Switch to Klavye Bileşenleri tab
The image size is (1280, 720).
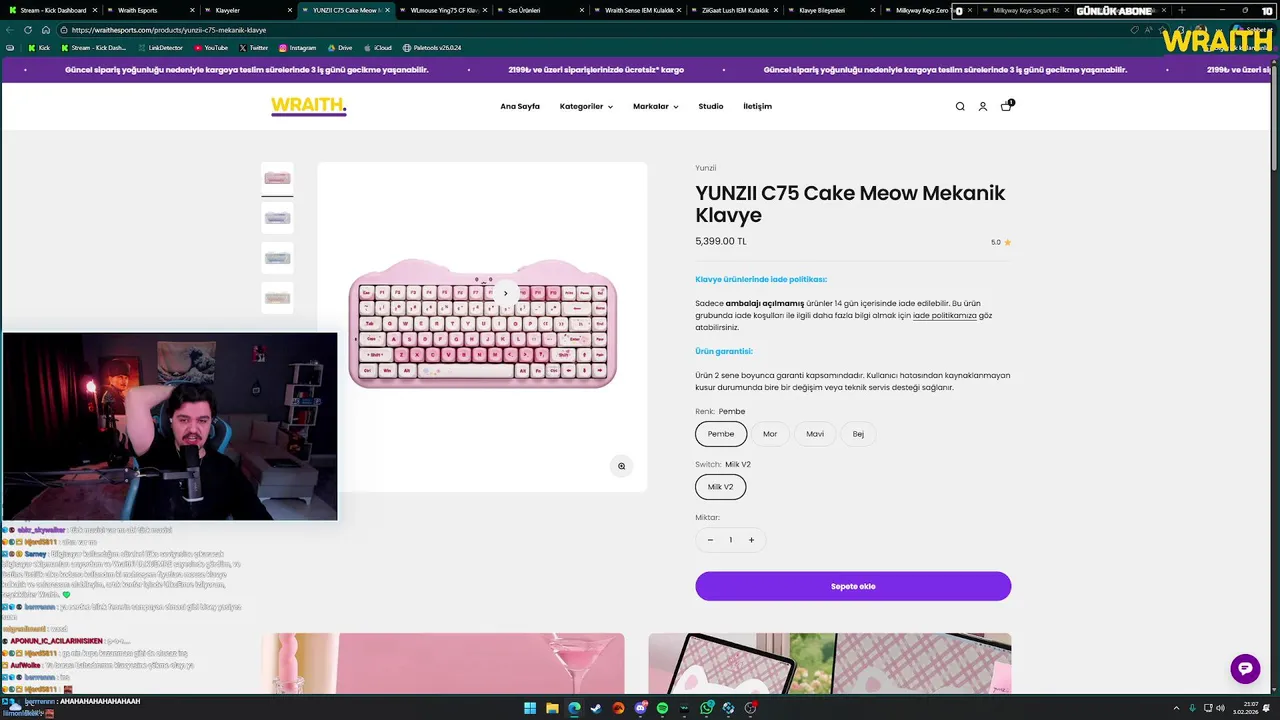click(830, 10)
